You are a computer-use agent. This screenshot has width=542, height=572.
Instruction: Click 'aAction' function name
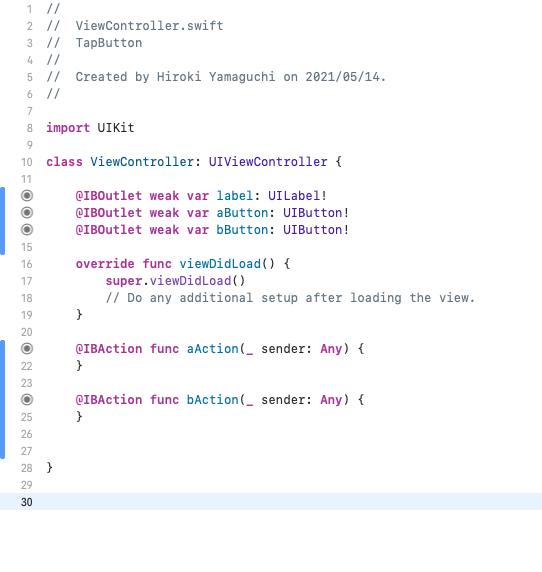pos(213,349)
